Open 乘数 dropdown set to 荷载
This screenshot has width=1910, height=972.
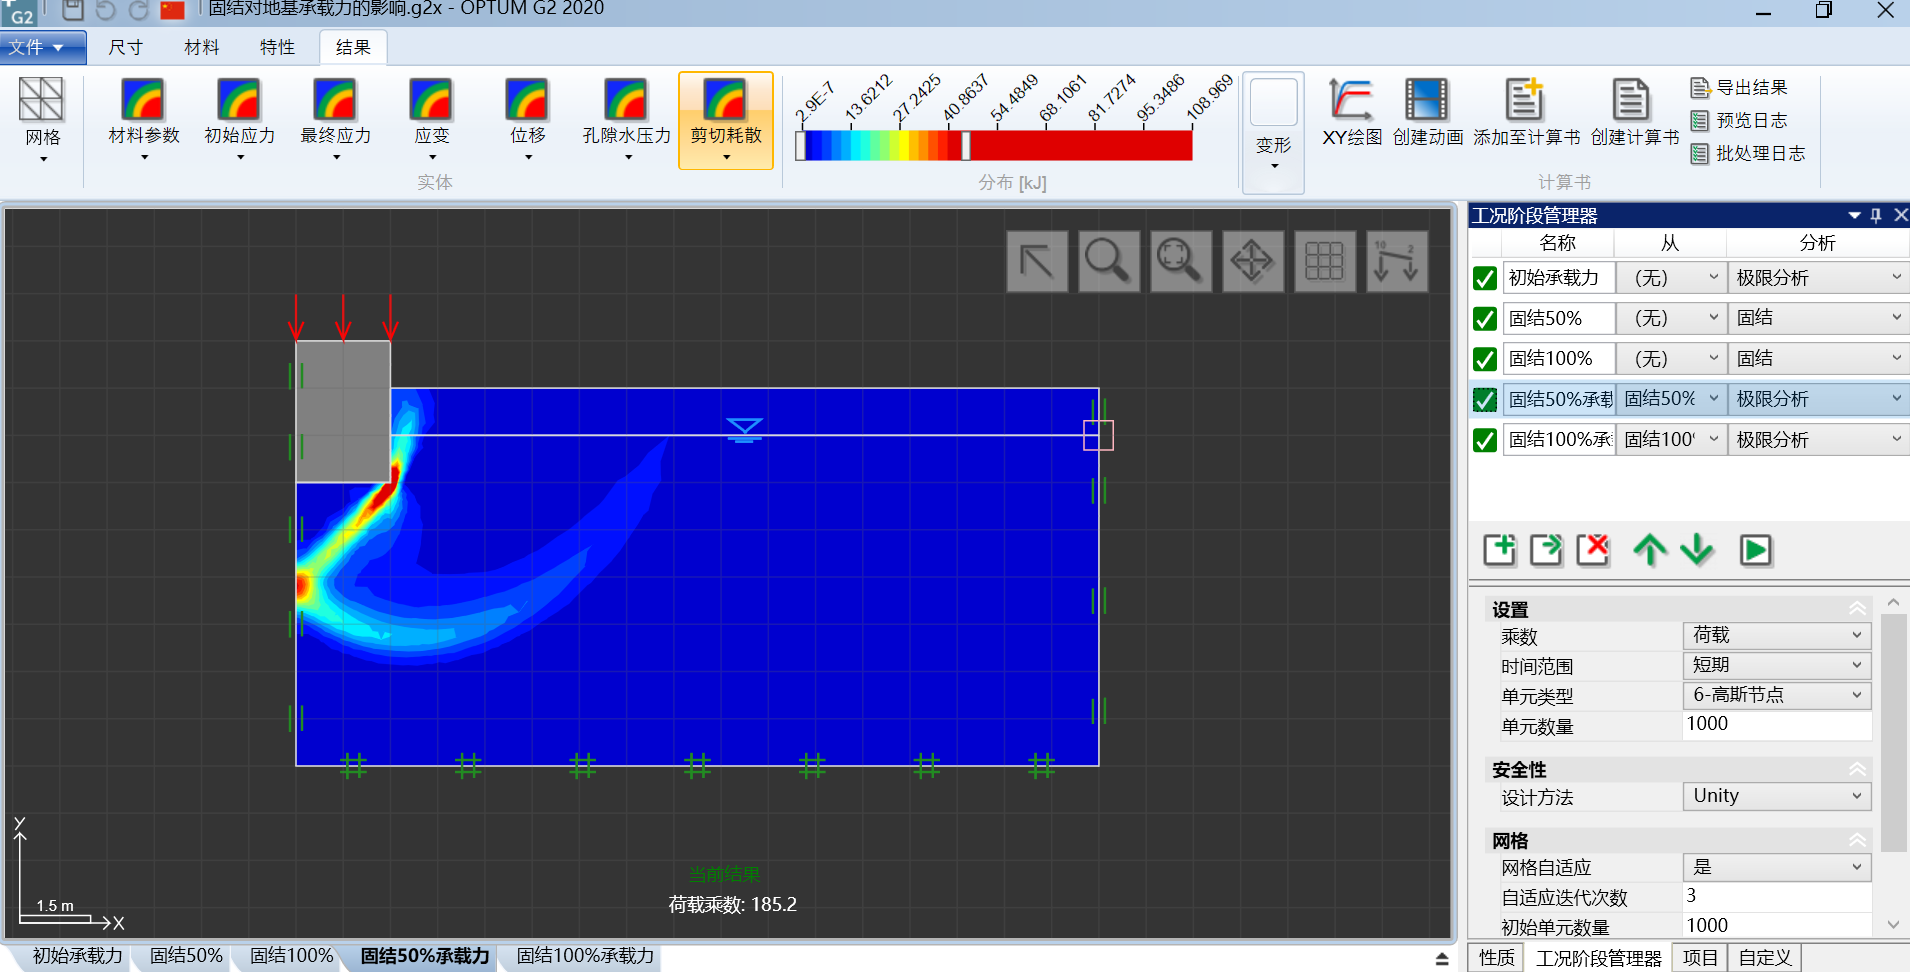tap(1777, 635)
